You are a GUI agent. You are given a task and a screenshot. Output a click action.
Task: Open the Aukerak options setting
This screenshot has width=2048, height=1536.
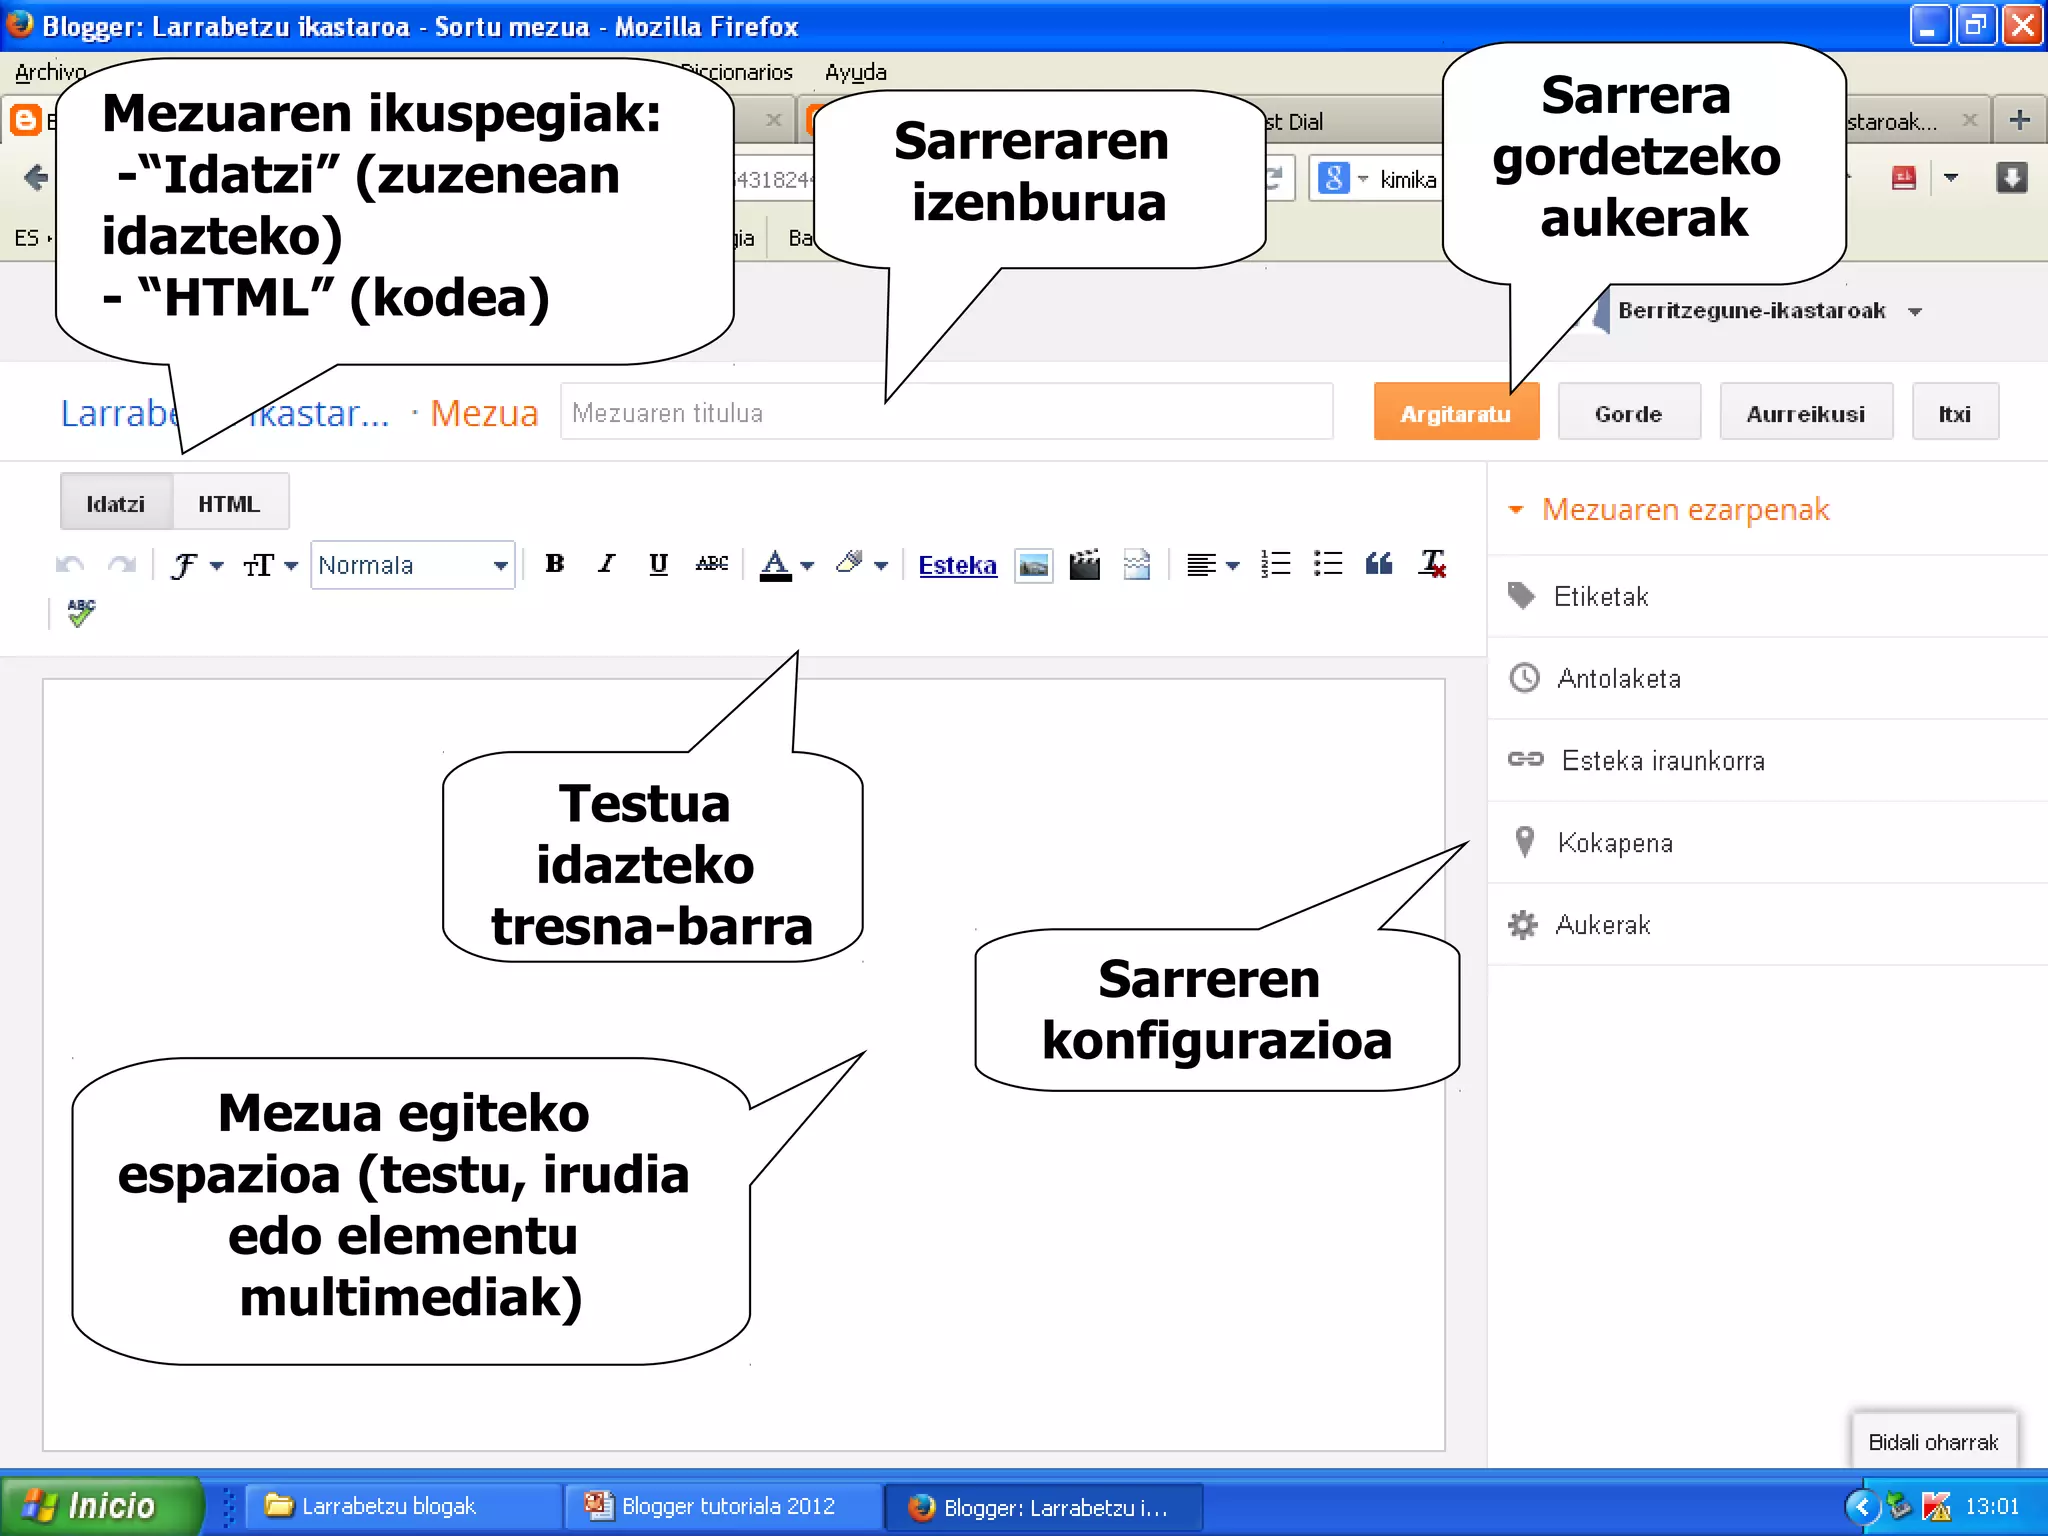pos(1767,924)
